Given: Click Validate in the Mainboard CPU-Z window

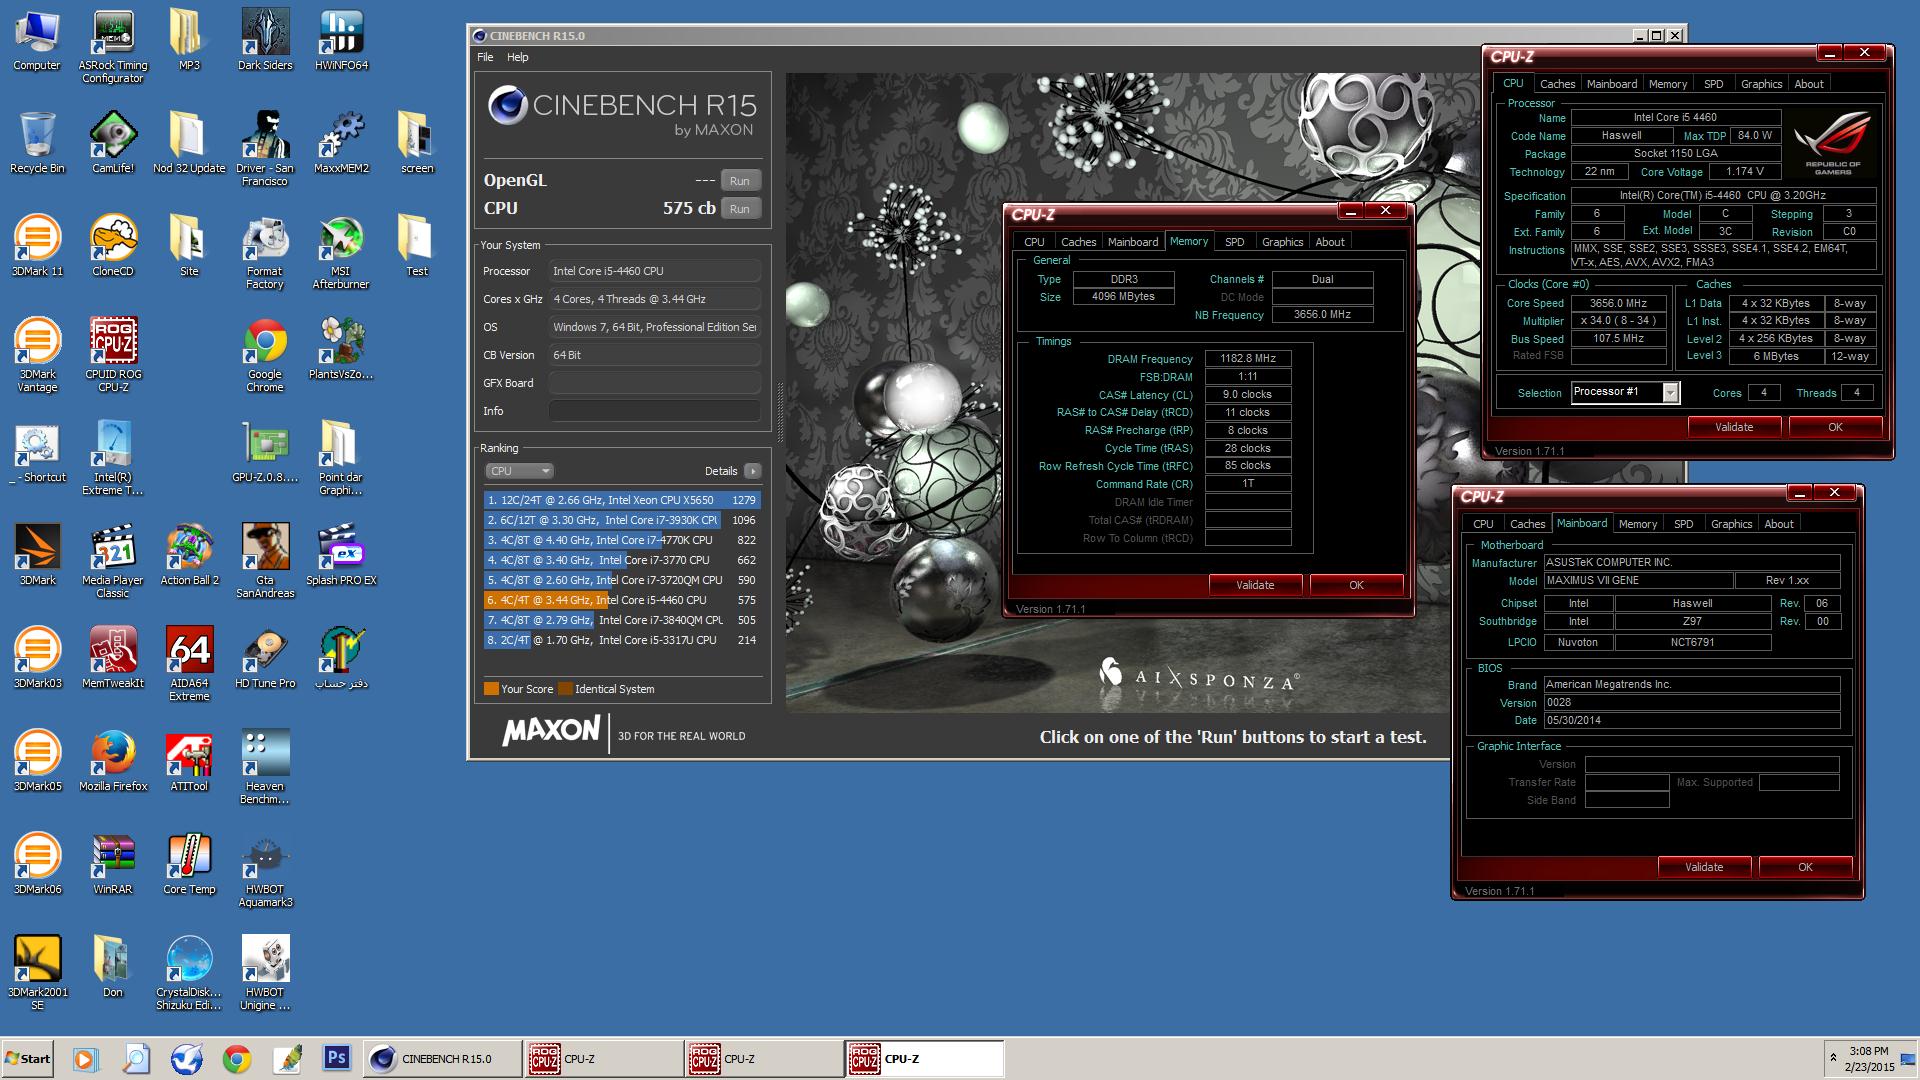Looking at the screenshot, I should (1704, 867).
